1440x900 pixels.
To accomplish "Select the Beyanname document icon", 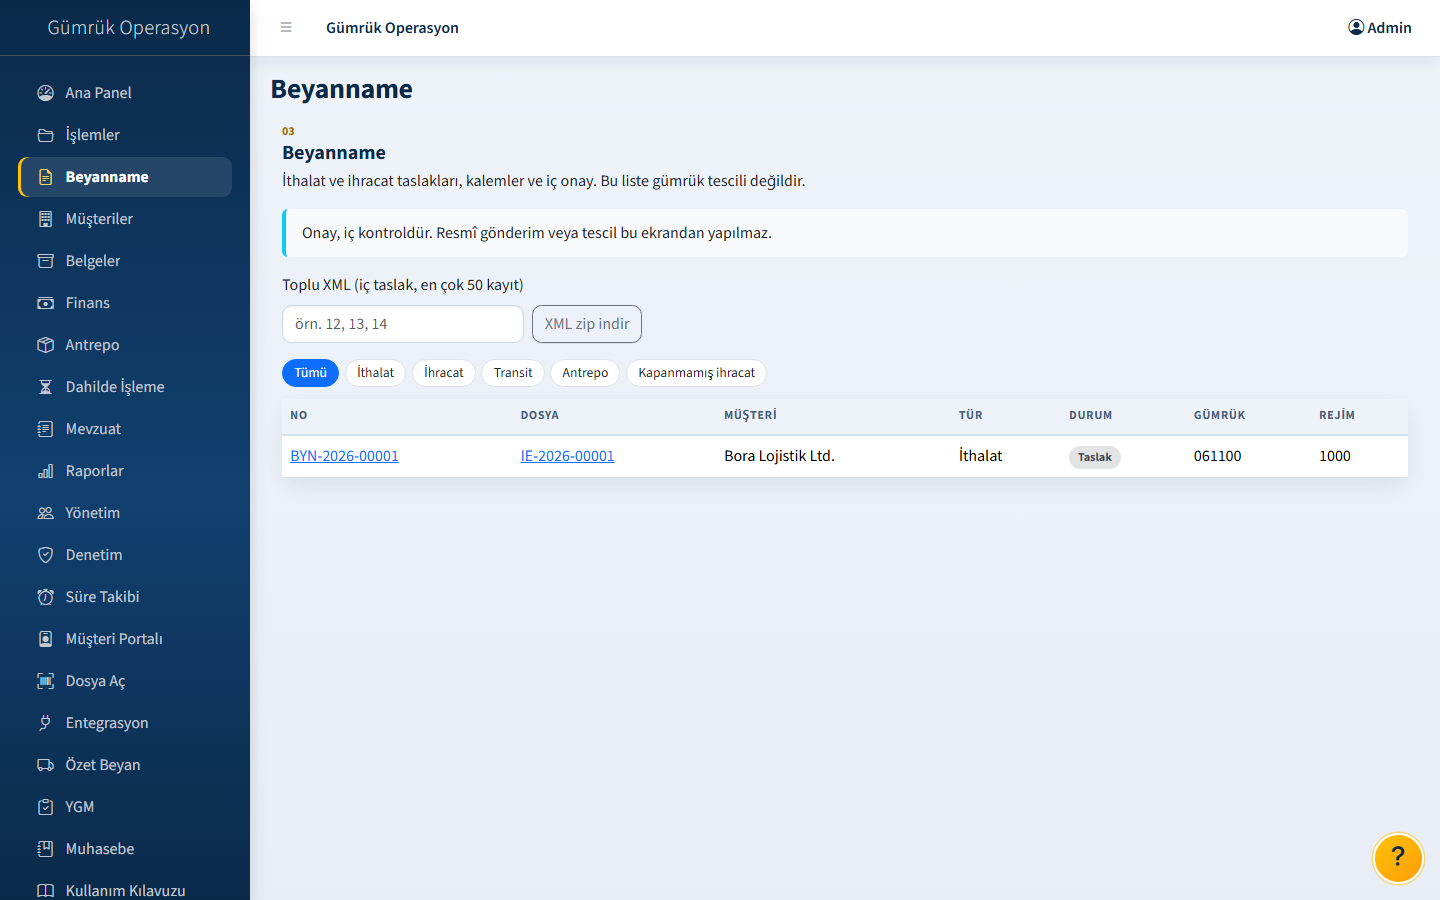I will [45, 177].
